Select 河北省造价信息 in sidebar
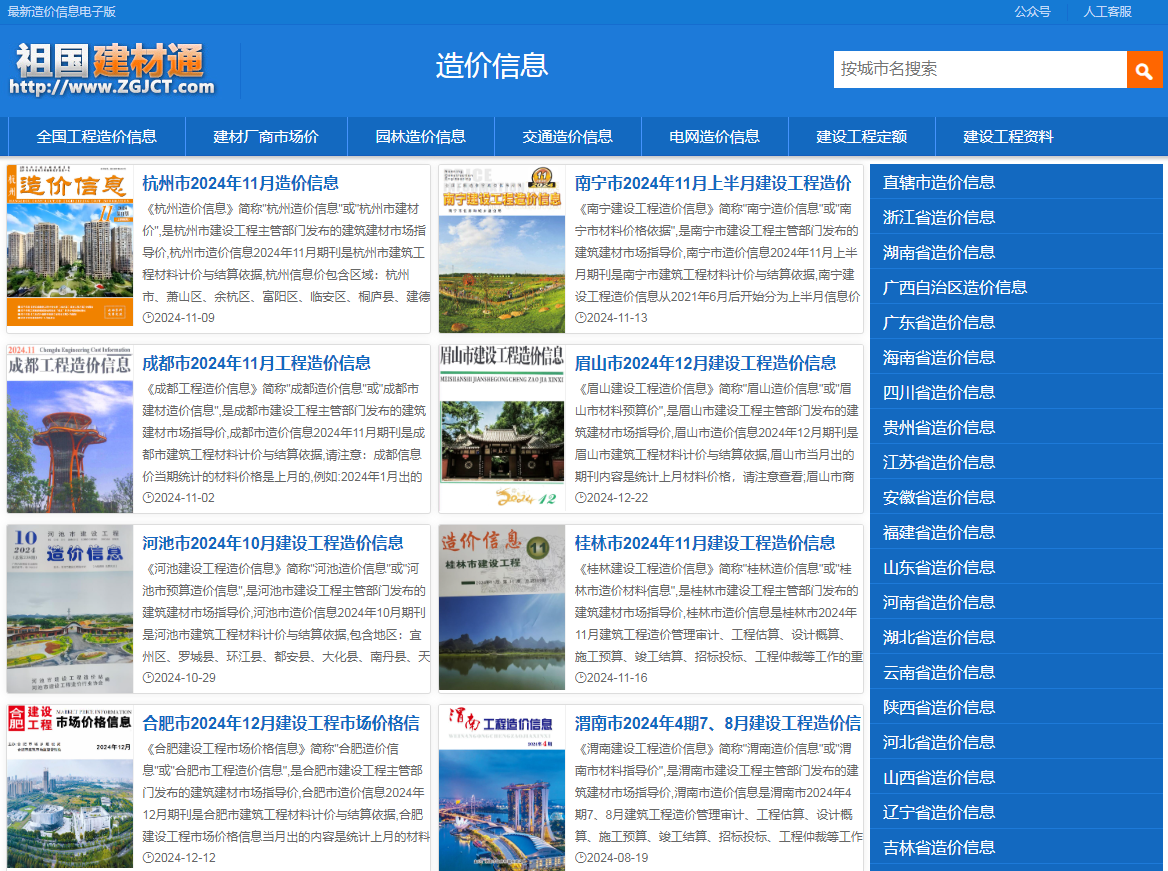The height and width of the screenshot is (871, 1168). (x=1016, y=743)
